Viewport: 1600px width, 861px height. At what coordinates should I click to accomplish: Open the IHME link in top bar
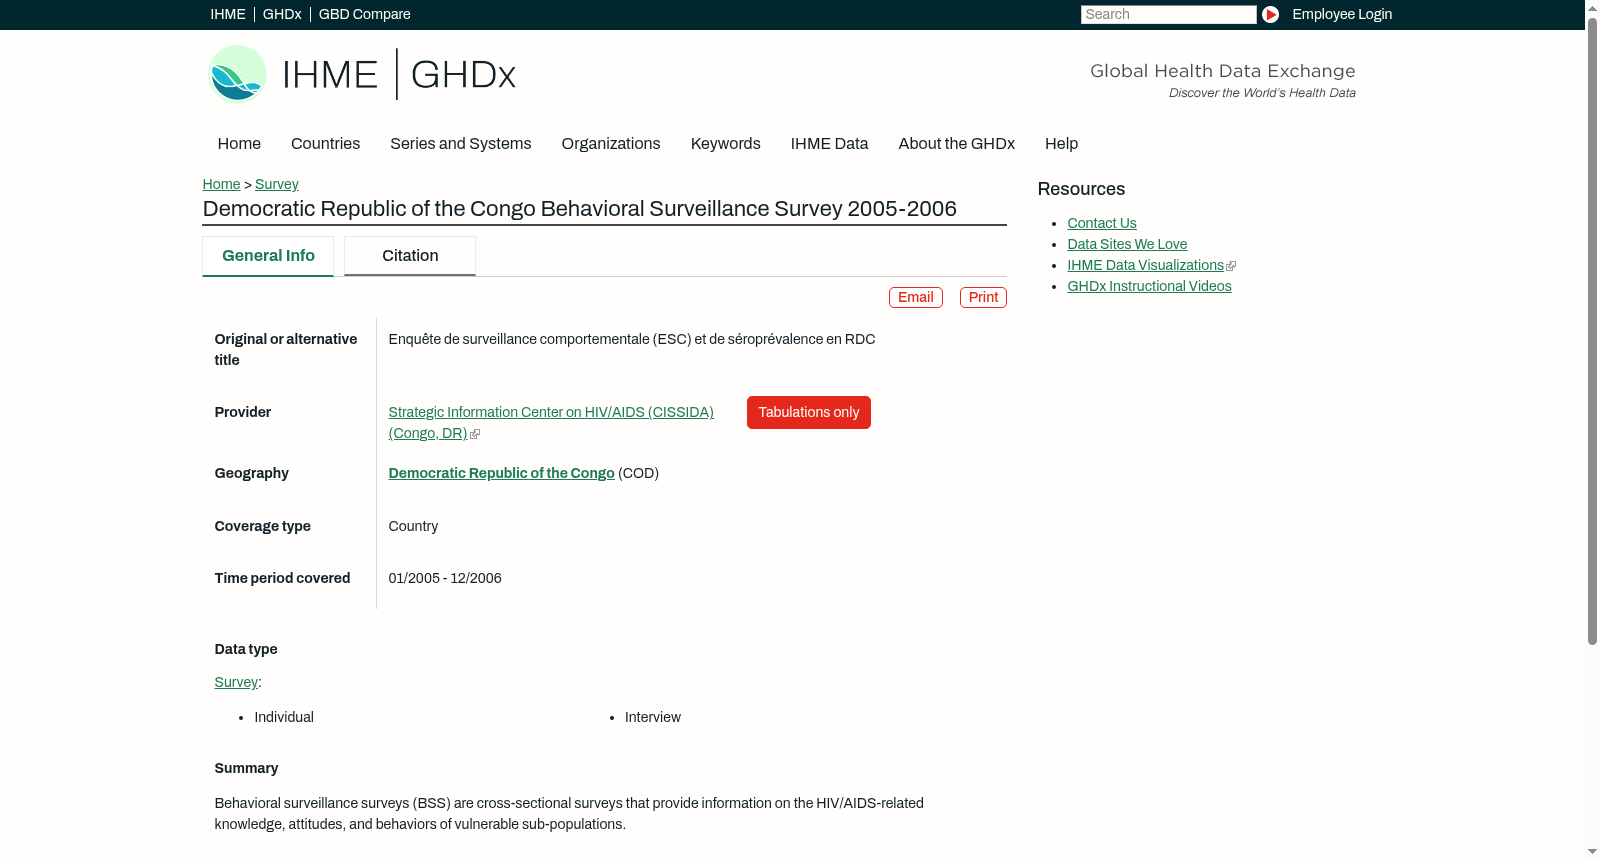tap(228, 14)
